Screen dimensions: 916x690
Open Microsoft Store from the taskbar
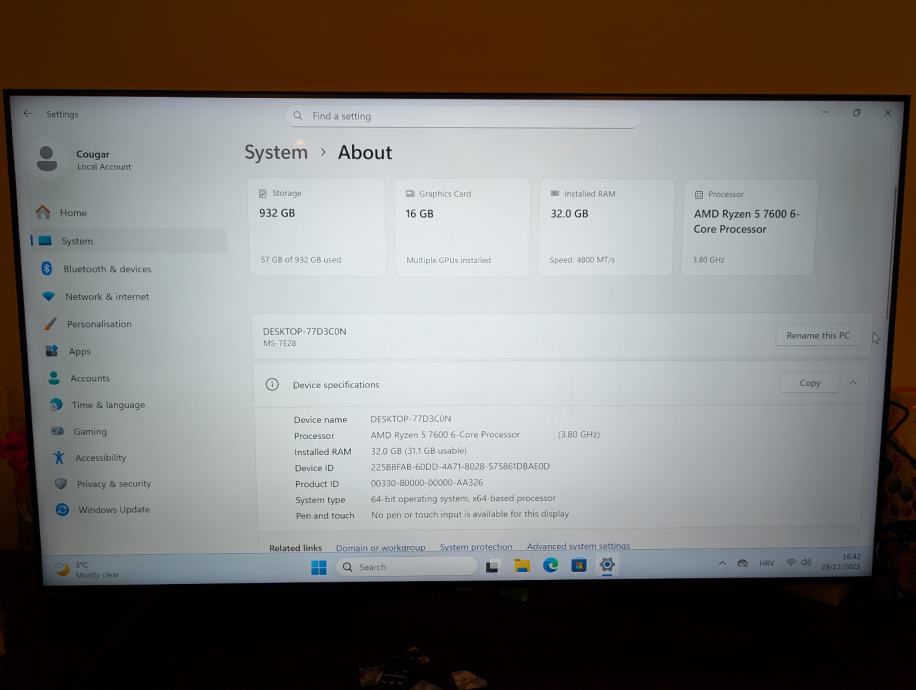(x=578, y=565)
